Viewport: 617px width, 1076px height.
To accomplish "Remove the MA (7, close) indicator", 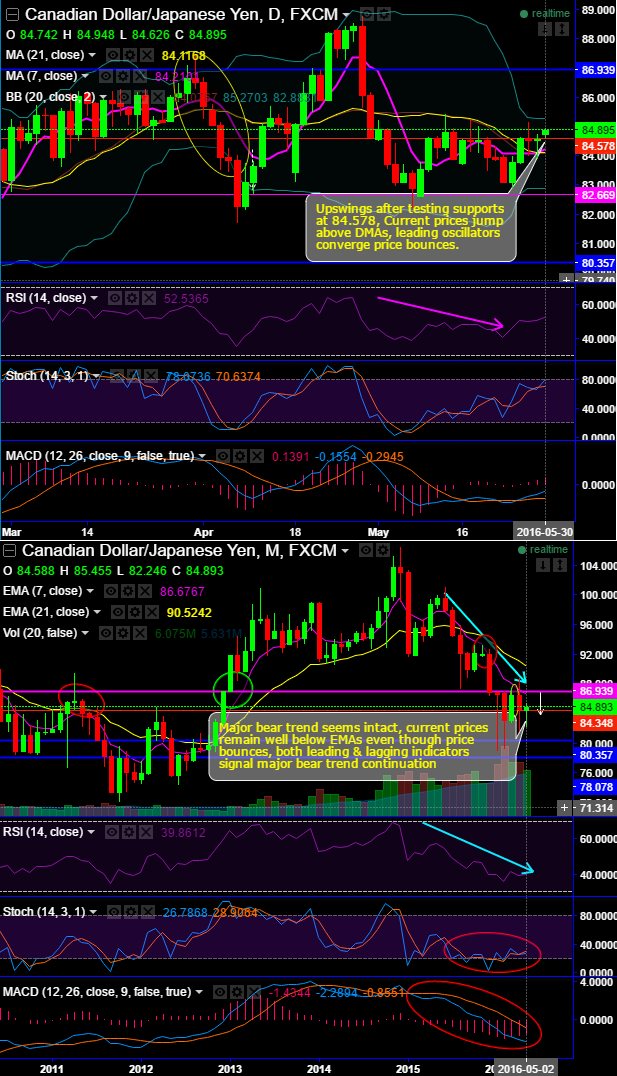I will pos(139,75).
